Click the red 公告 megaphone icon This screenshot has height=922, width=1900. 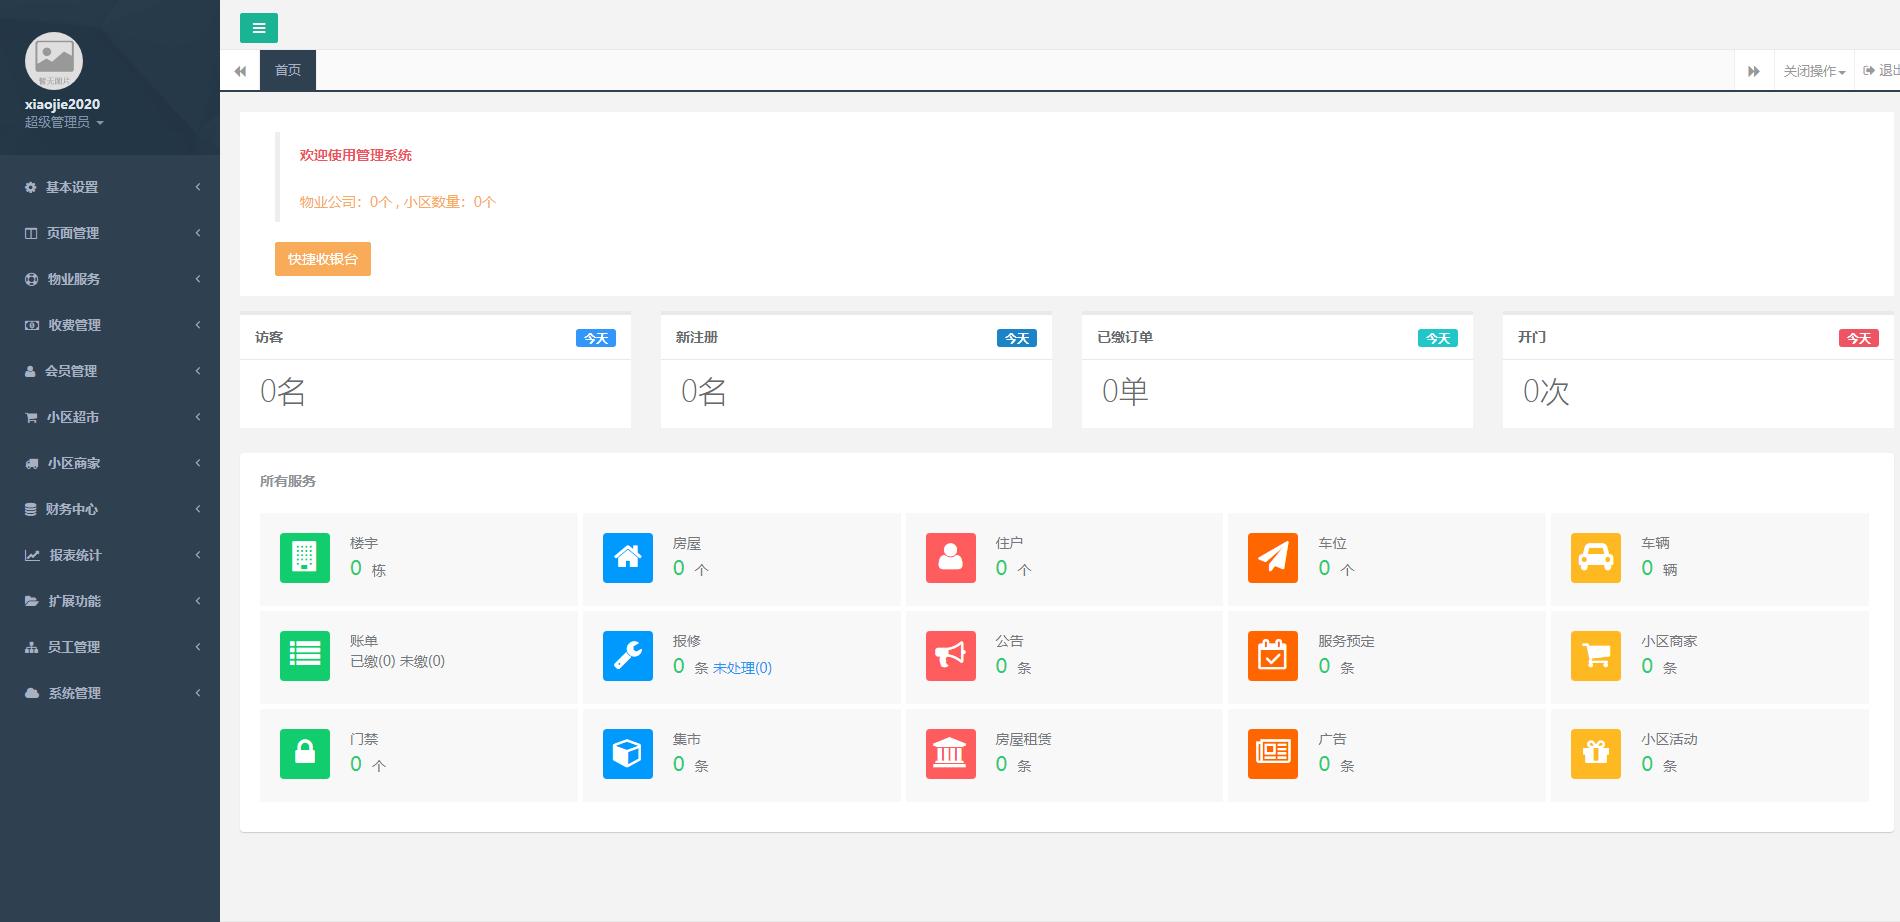click(951, 656)
